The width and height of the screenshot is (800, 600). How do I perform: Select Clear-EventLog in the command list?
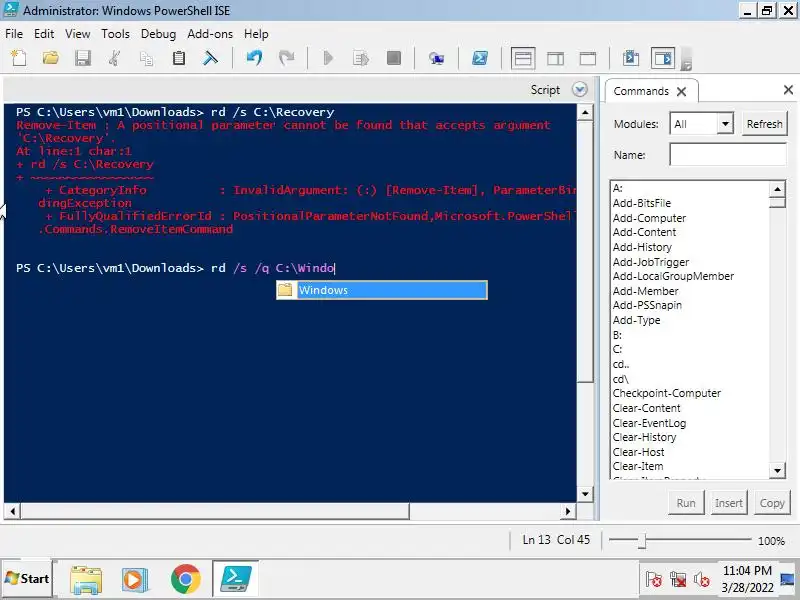pos(649,423)
